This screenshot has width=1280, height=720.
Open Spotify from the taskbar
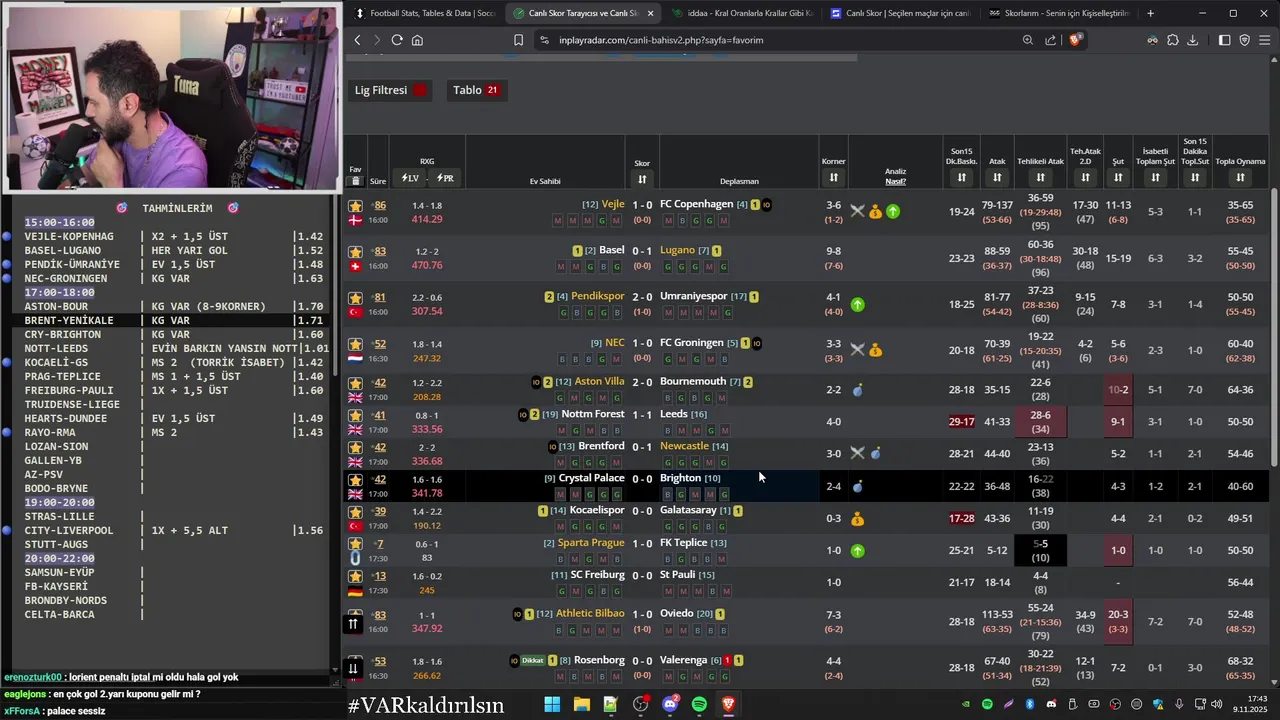click(x=699, y=704)
